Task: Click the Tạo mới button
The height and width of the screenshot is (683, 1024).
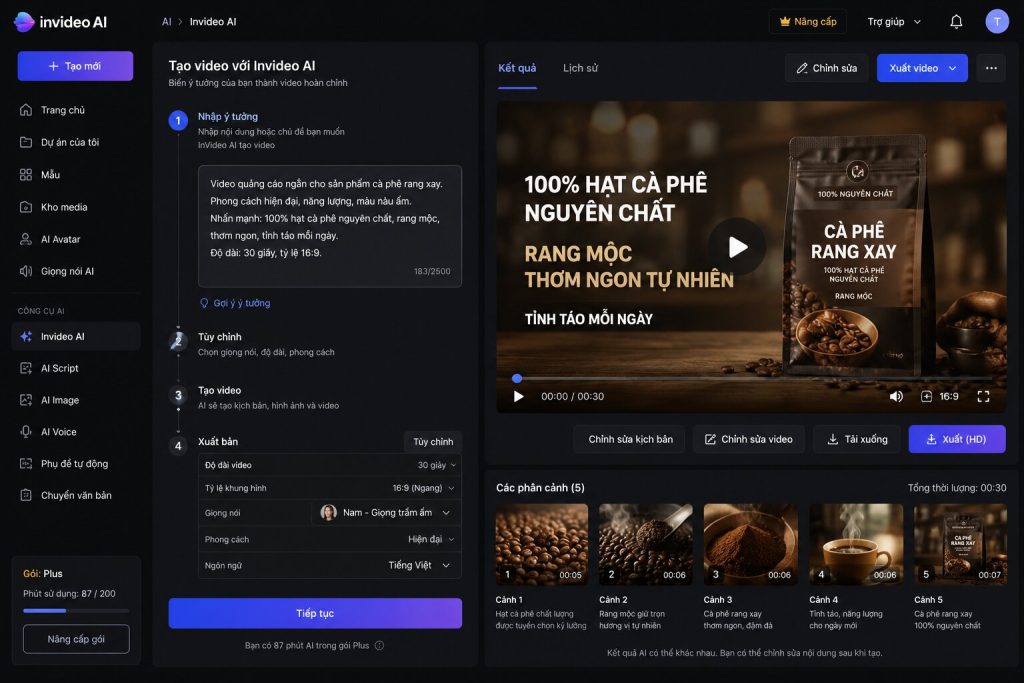Action: pos(75,66)
